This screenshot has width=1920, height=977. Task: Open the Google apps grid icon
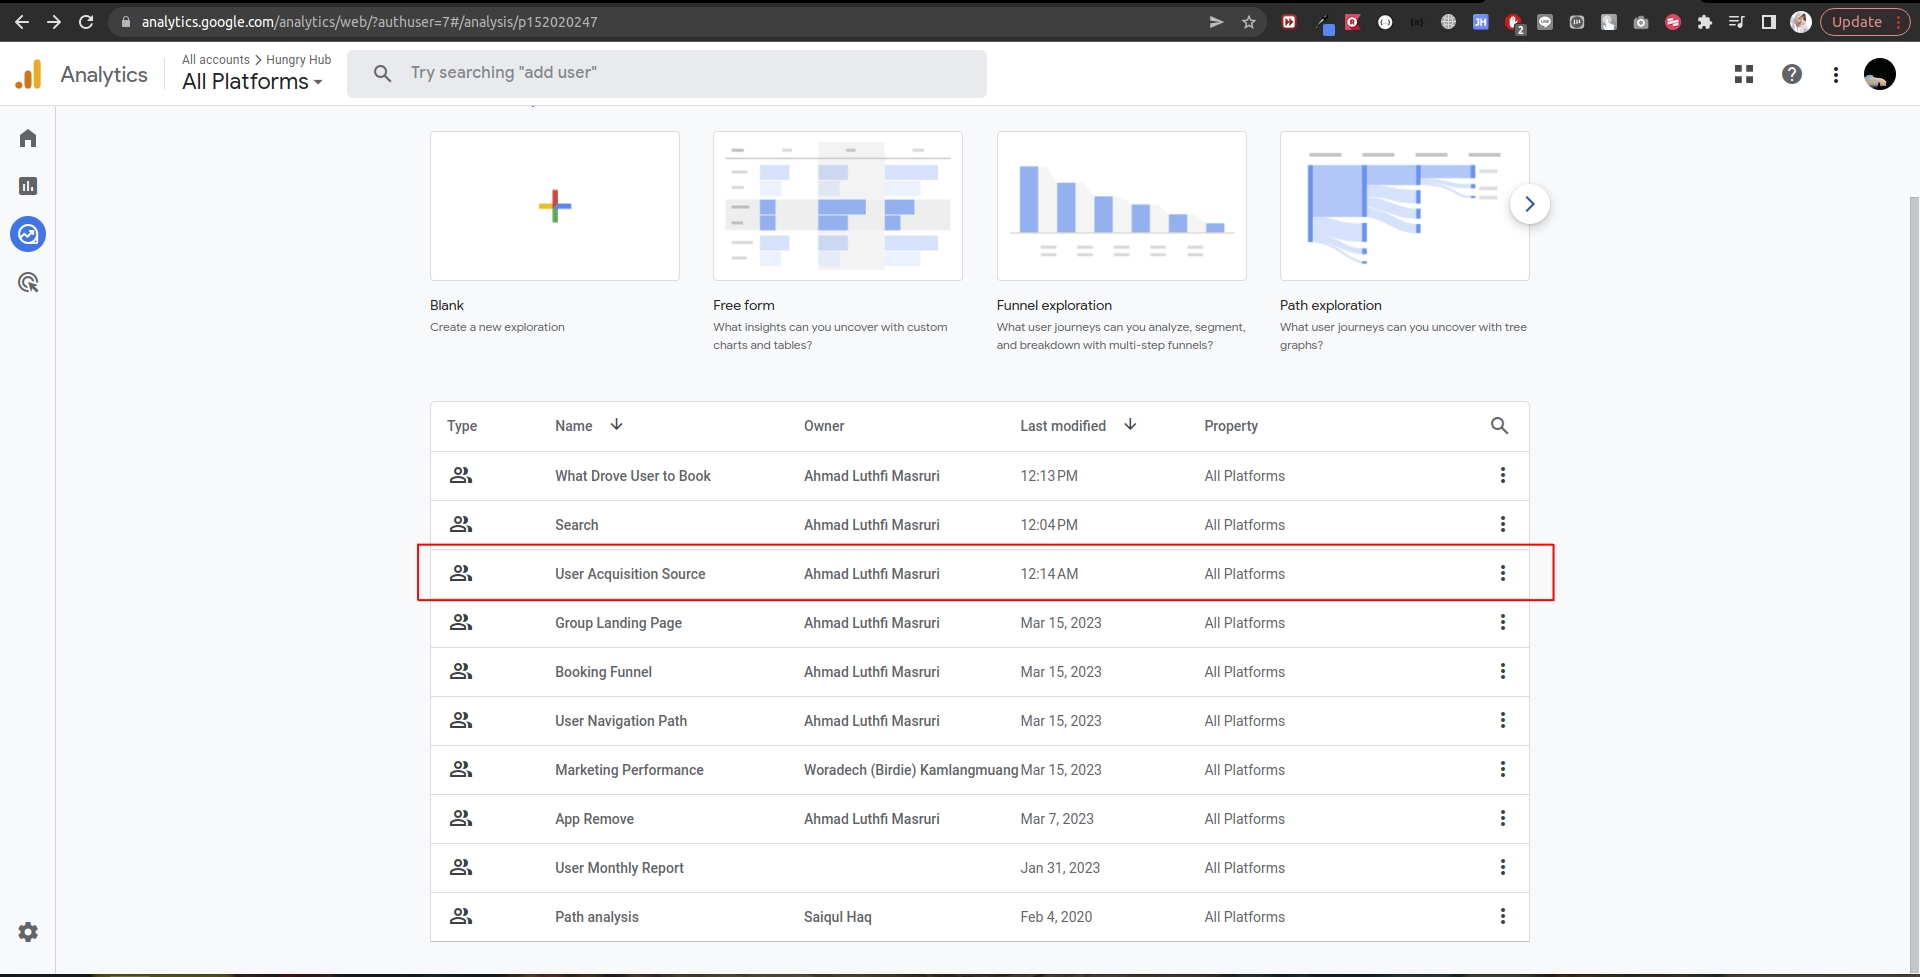pos(1744,74)
